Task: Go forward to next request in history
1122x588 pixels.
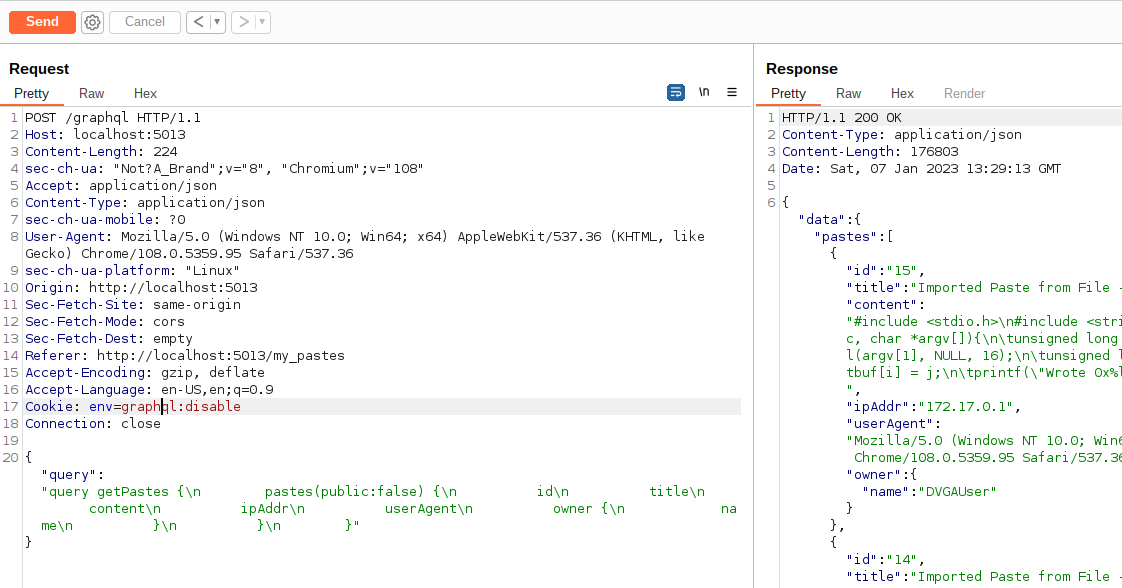Action: pyautogui.click(x=243, y=22)
